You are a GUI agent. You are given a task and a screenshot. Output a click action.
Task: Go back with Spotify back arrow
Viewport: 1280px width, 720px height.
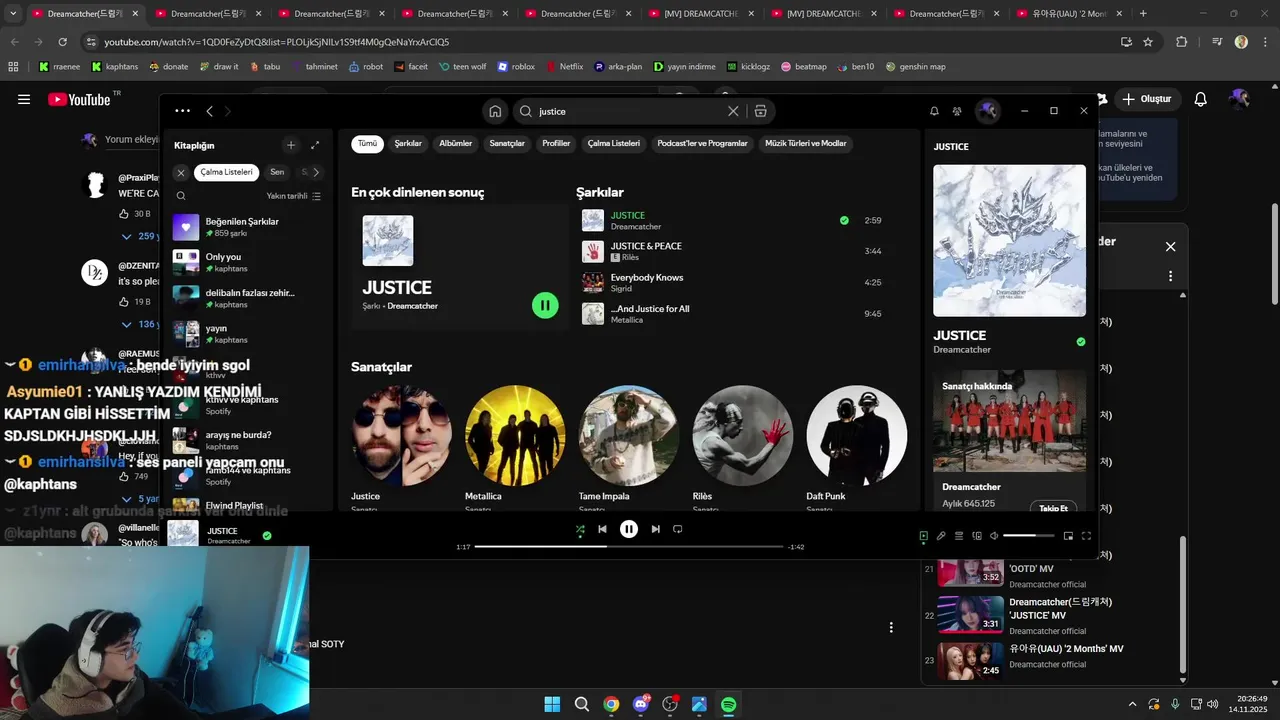click(209, 111)
